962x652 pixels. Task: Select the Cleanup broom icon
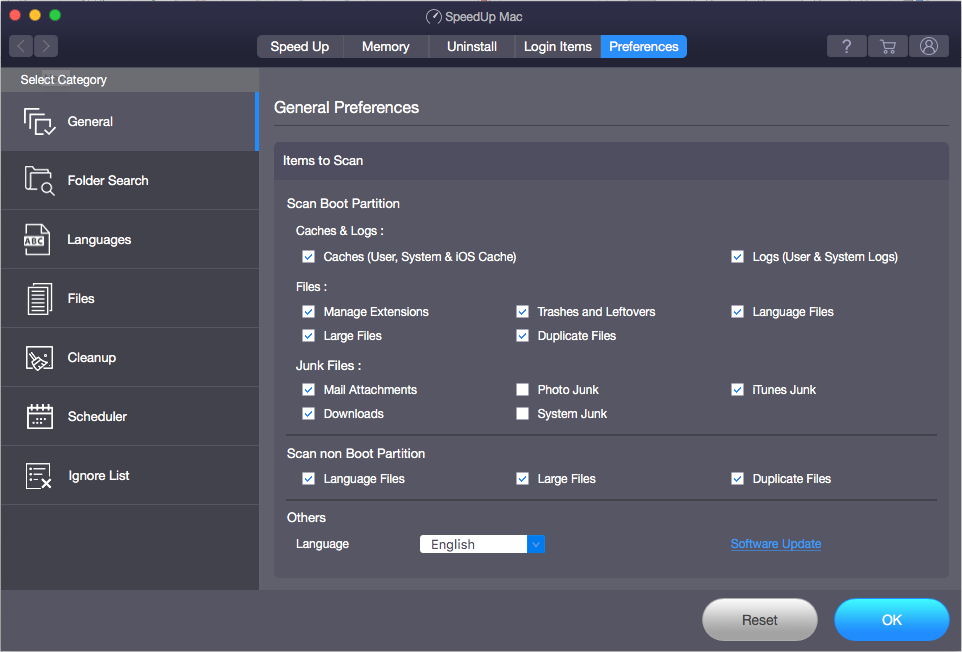point(39,358)
